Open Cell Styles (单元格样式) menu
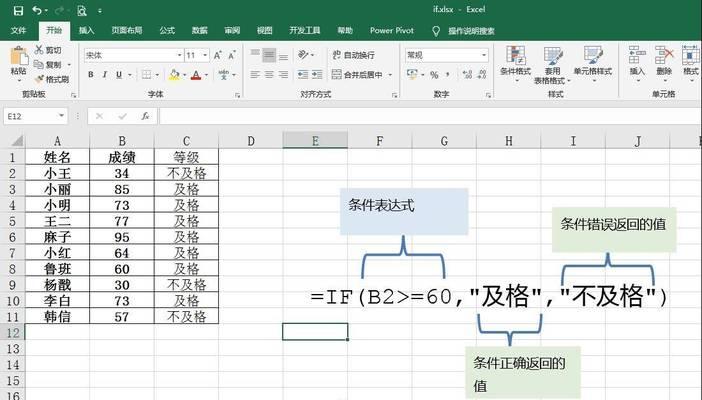702x400 pixels. [x=593, y=64]
